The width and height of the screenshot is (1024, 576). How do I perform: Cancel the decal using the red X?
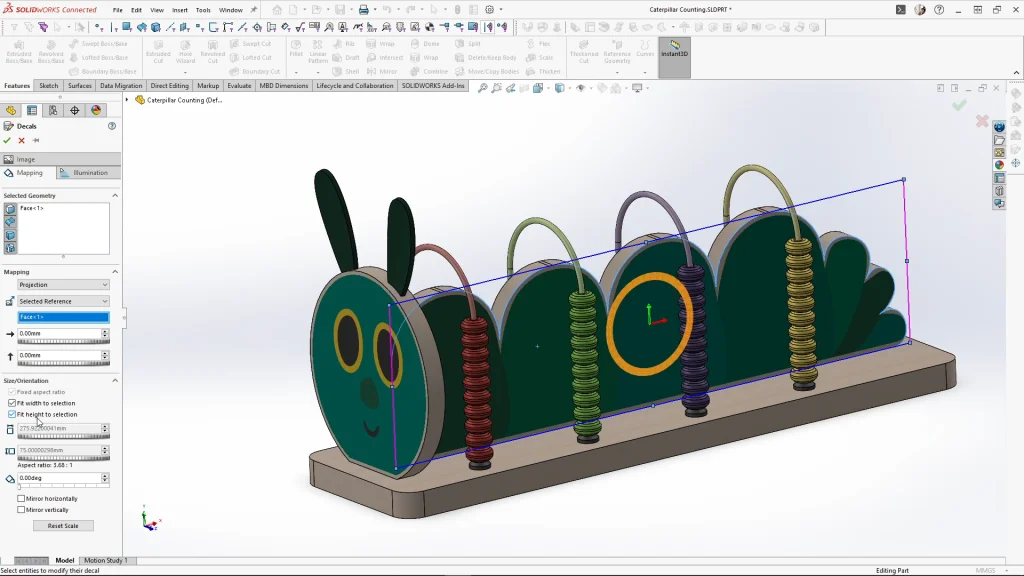21,141
